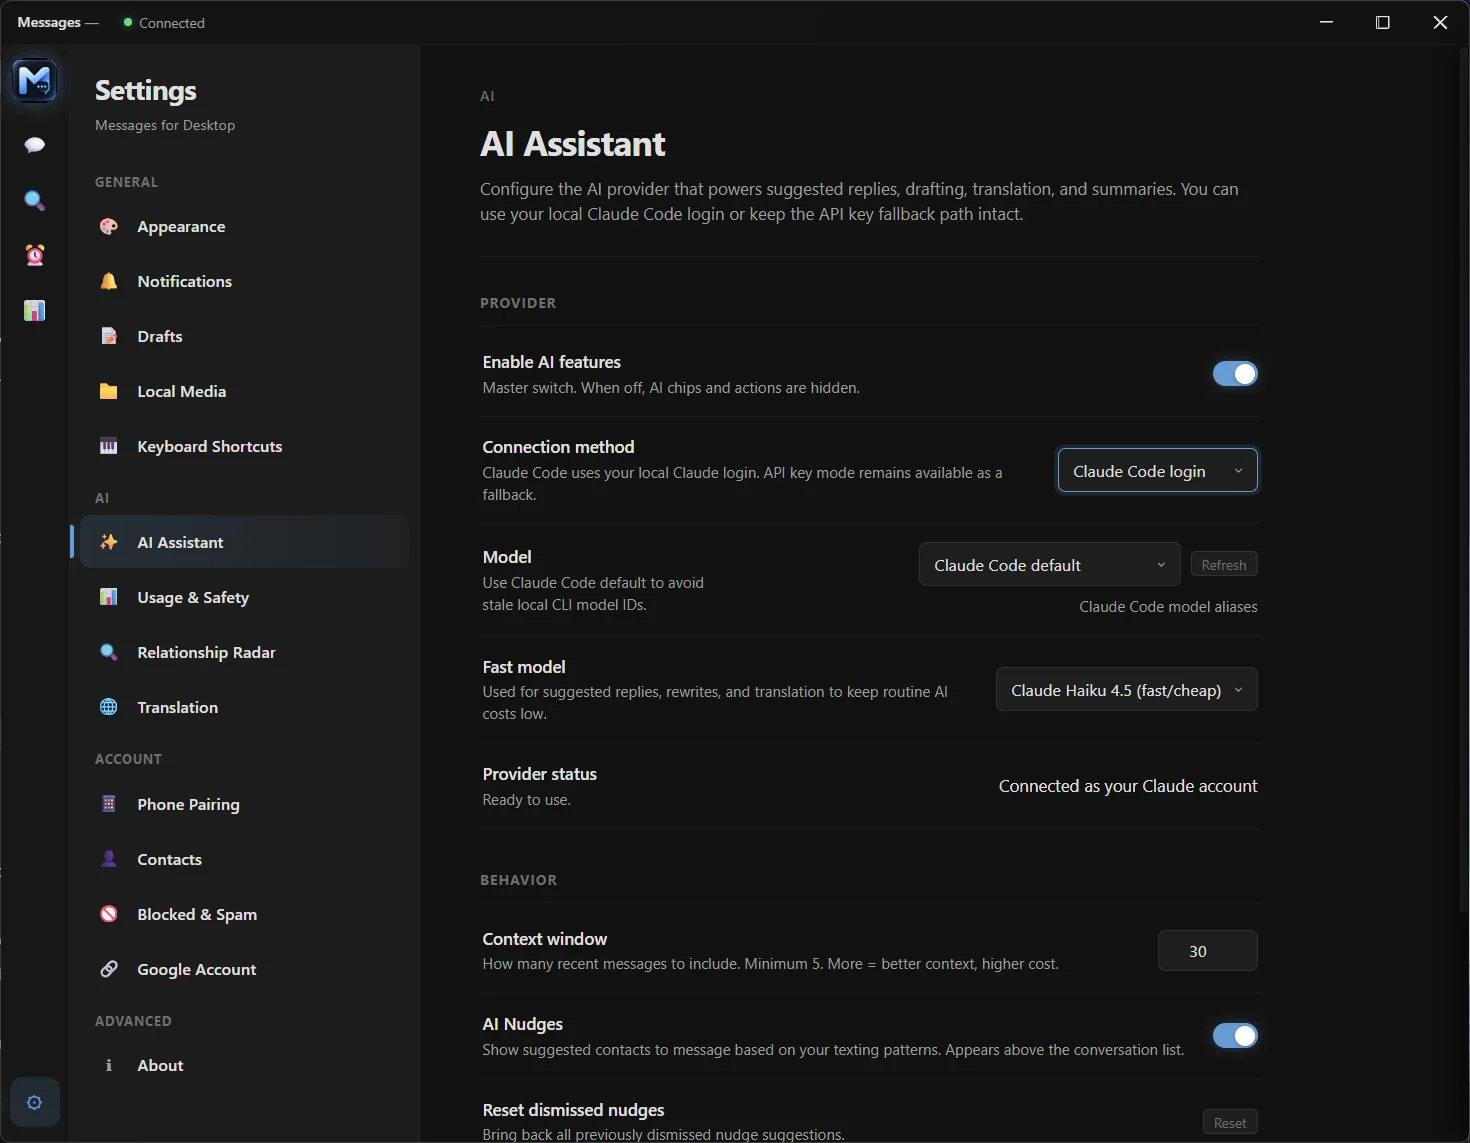Toggle the Enable AI features switch
This screenshot has width=1470, height=1143.
tap(1235, 374)
